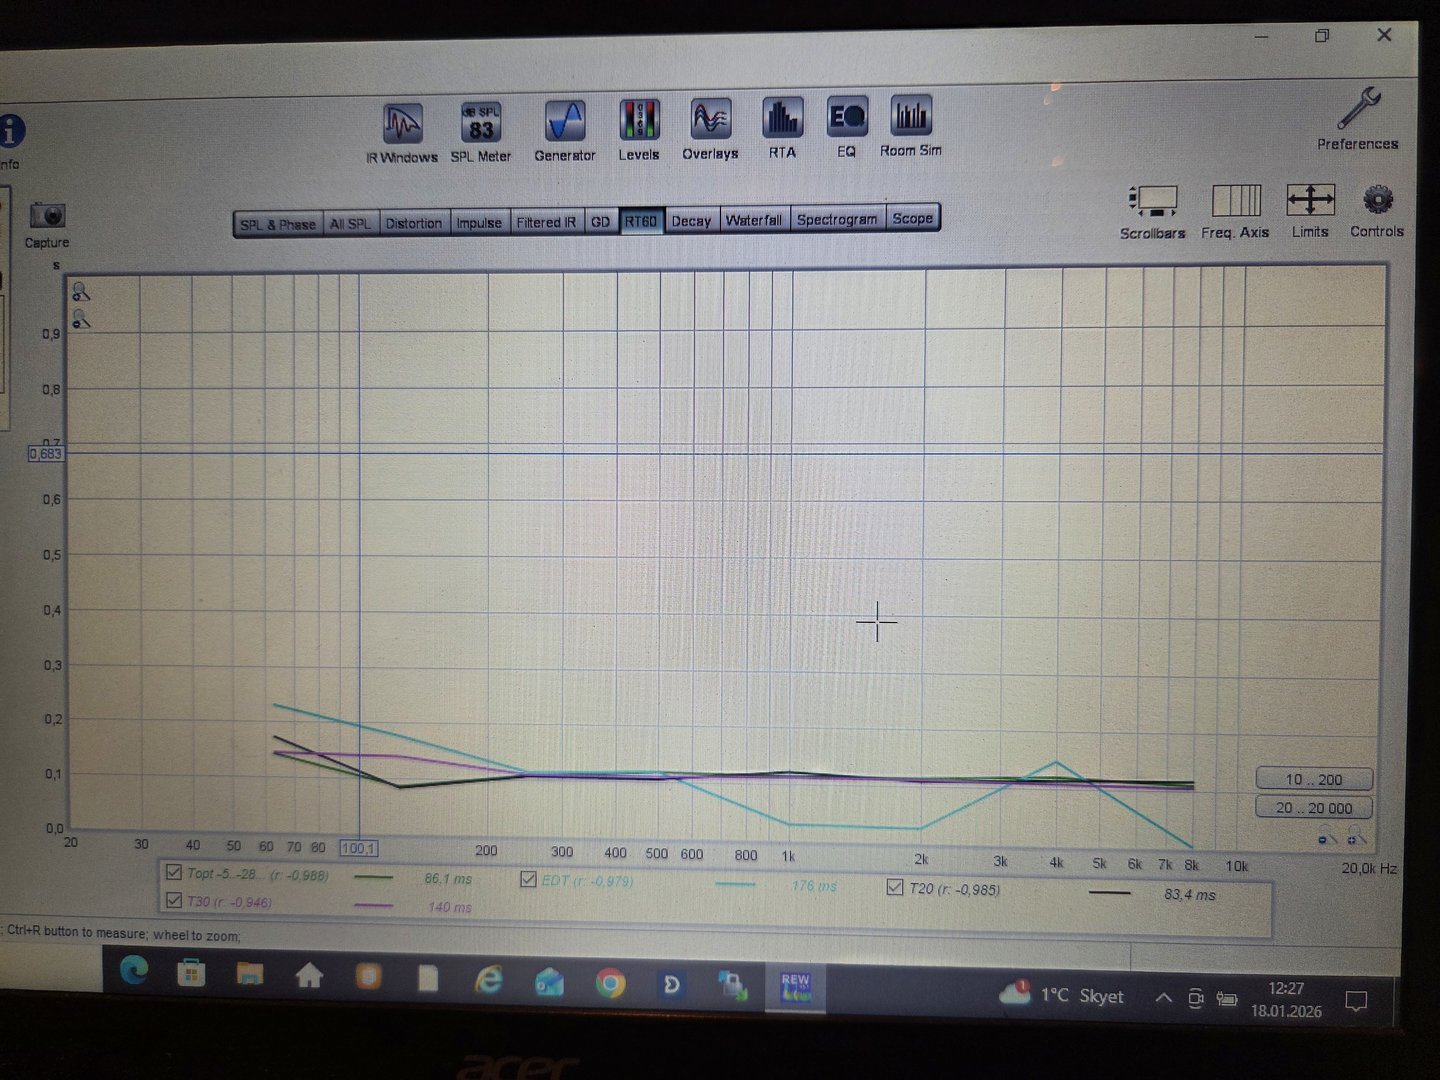Viewport: 1440px width, 1080px height.
Task: Open Microsoft Edge from the taskbar
Action: (134, 969)
